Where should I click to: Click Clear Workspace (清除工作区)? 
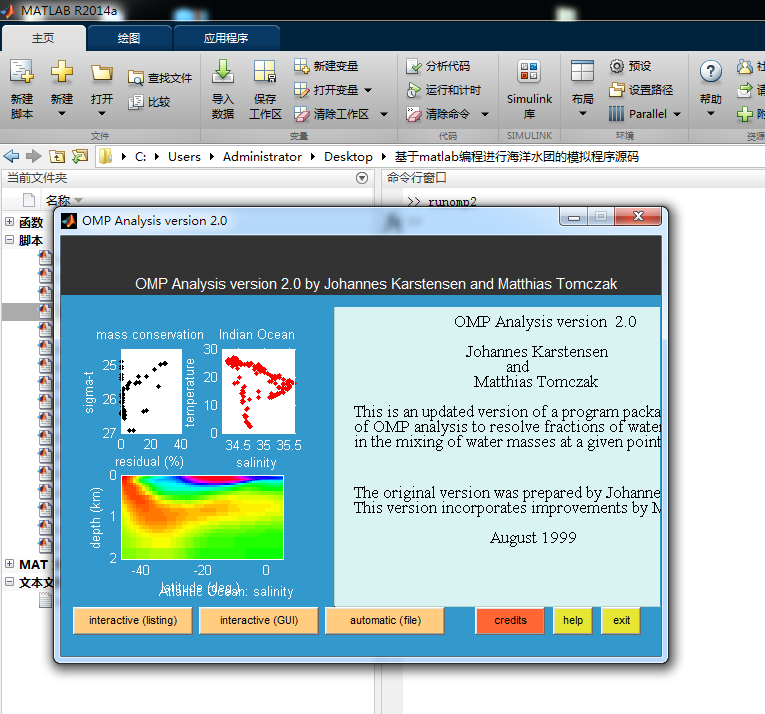(332, 114)
